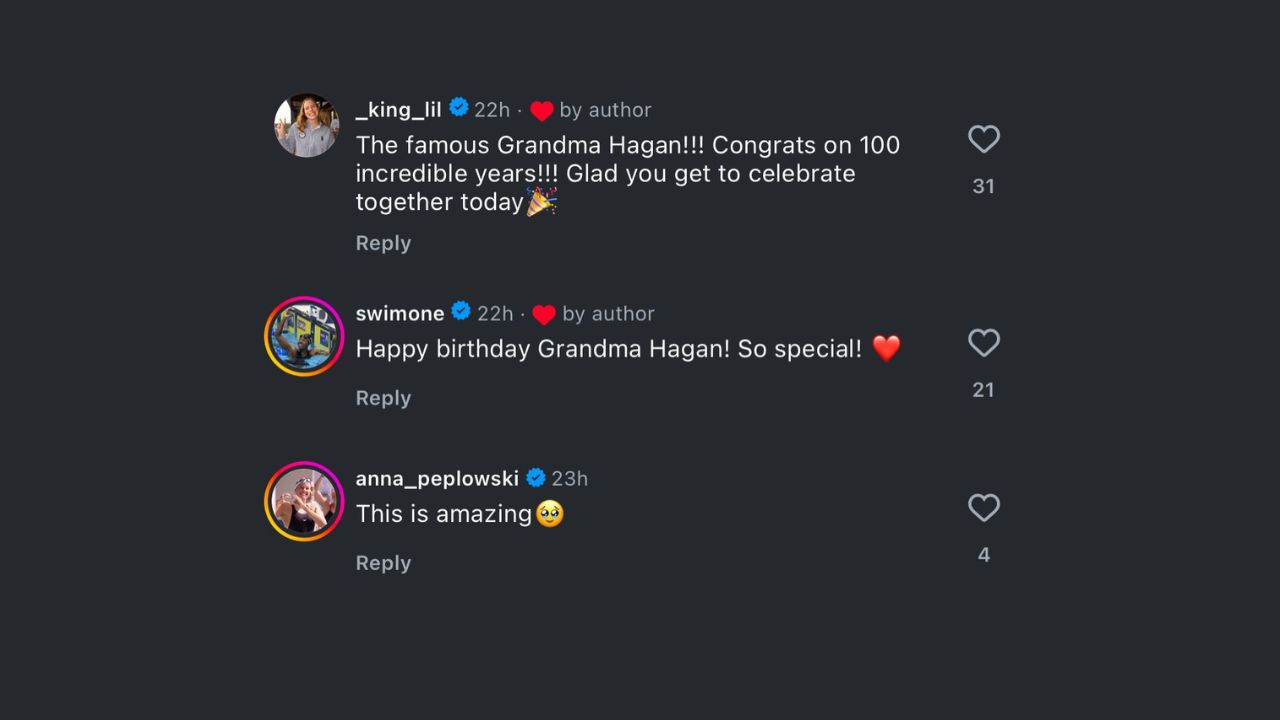Tap heart on anna_peplowski's comment
Viewport: 1280px width, 720px height.
coord(984,508)
